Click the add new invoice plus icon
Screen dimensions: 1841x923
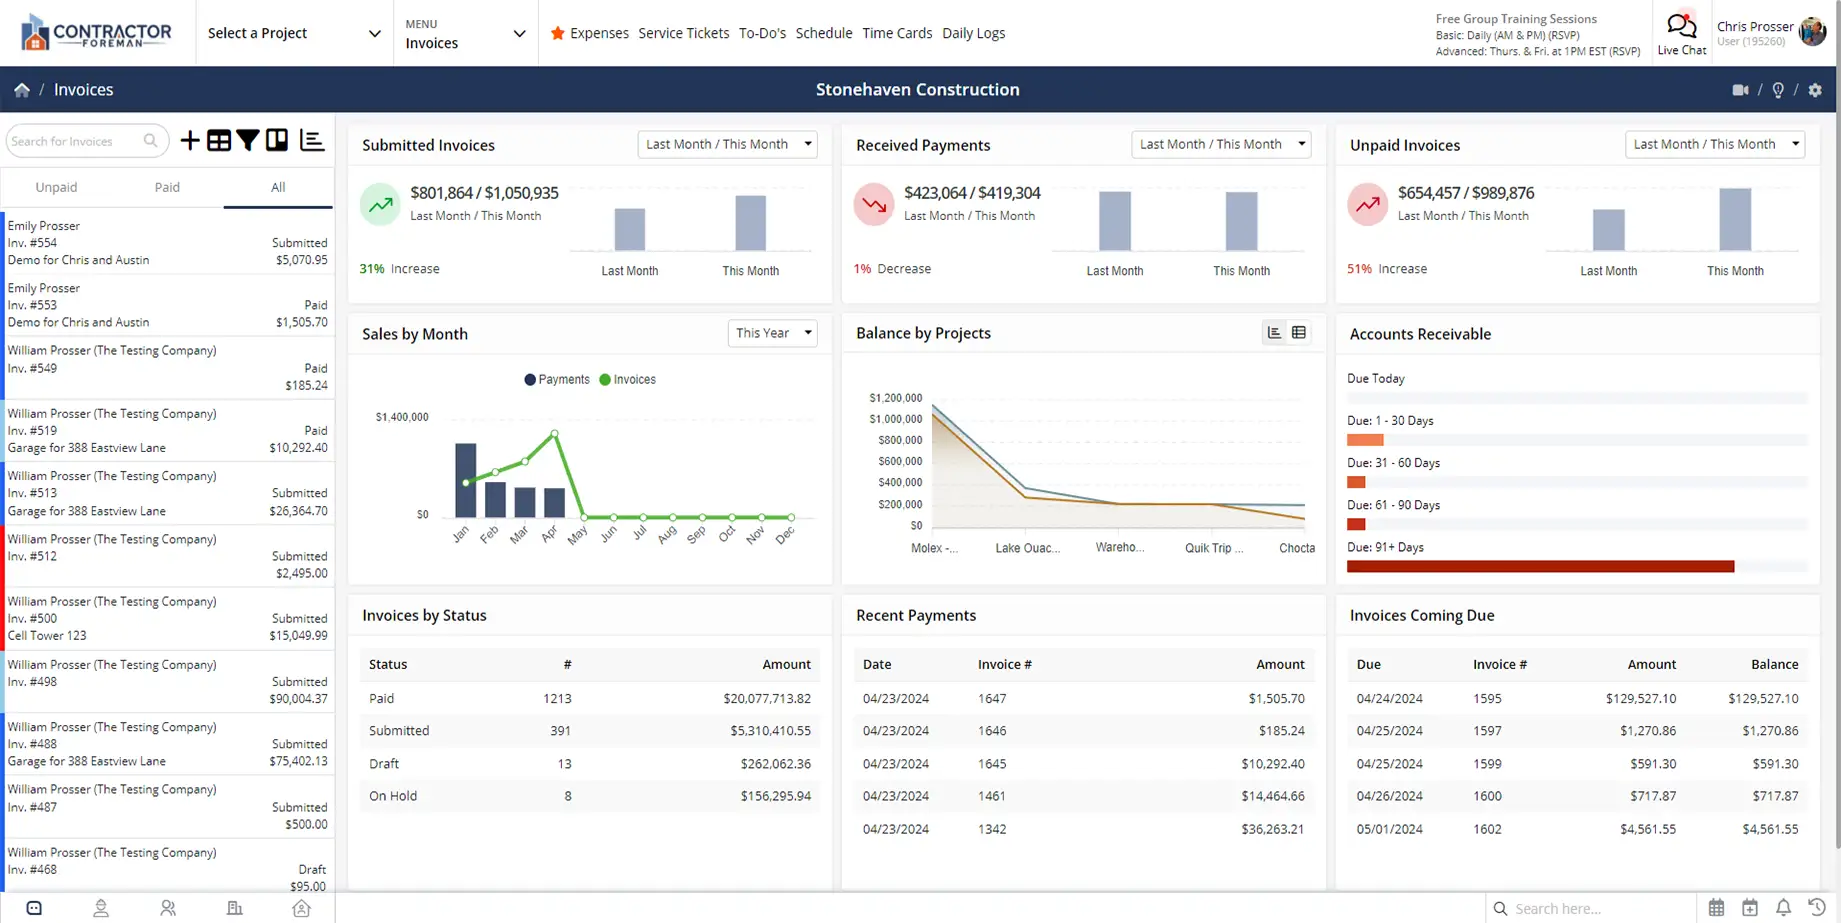(x=190, y=141)
